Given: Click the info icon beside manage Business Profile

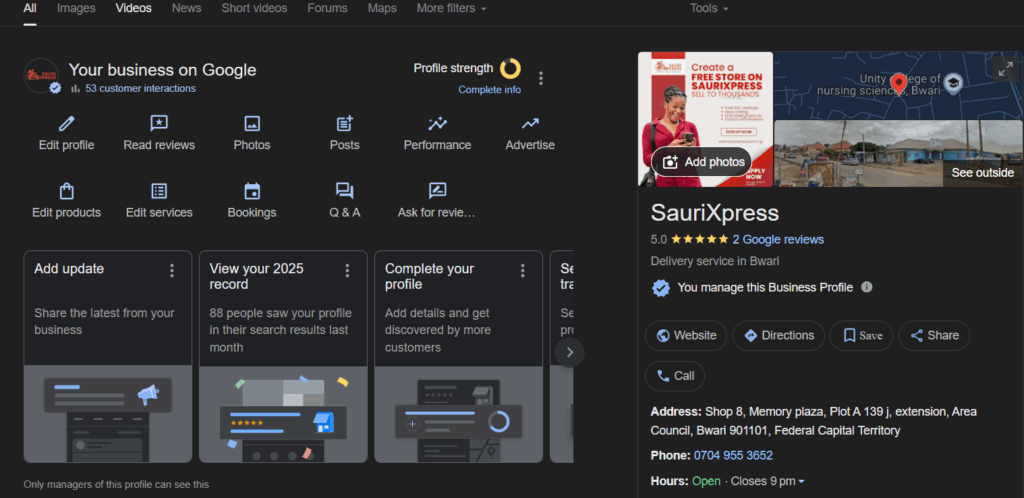Looking at the screenshot, I should click(x=867, y=287).
